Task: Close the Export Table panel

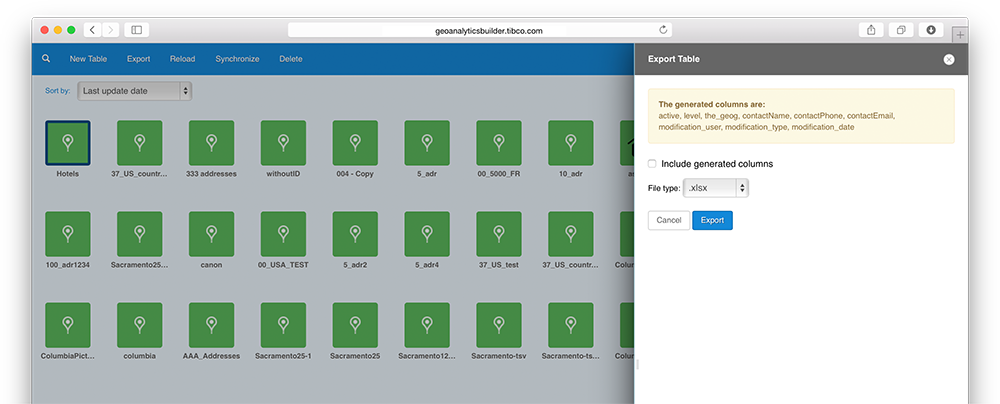Action: [949, 60]
